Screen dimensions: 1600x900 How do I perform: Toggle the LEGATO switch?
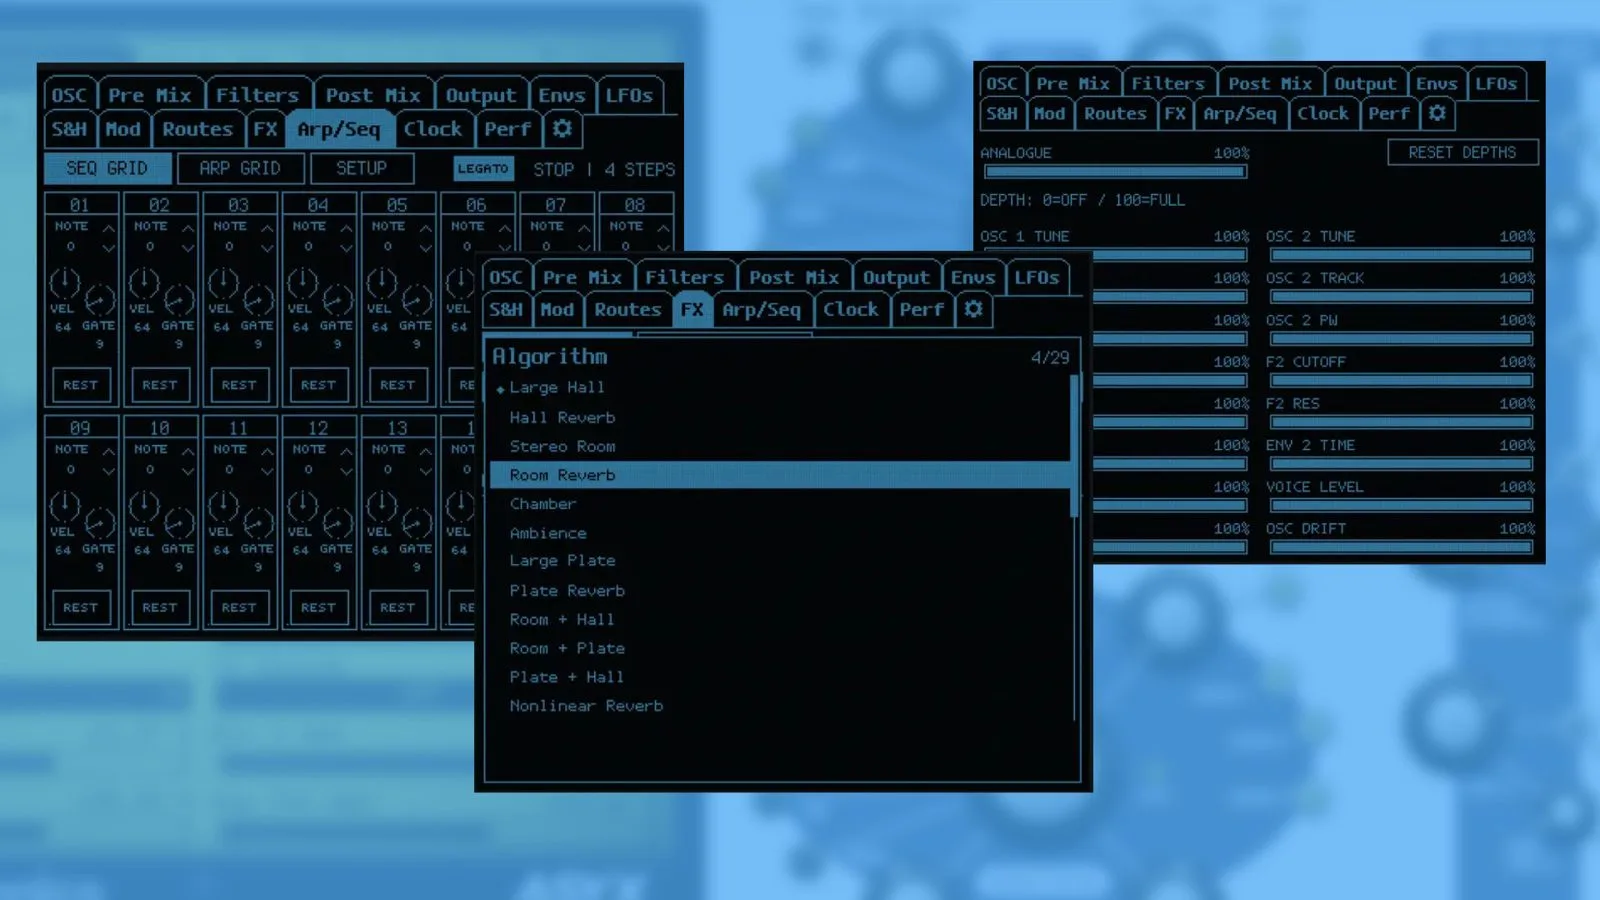click(x=483, y=169)
